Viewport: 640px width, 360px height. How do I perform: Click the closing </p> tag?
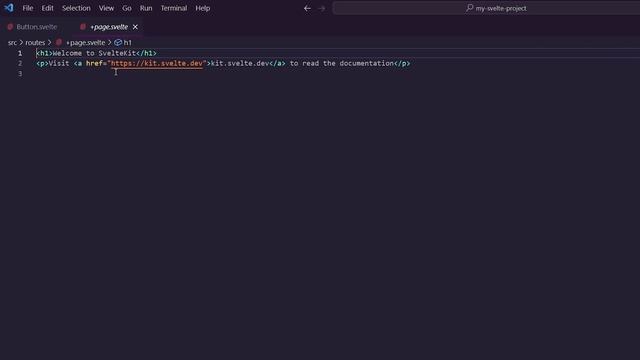point(402,63)
